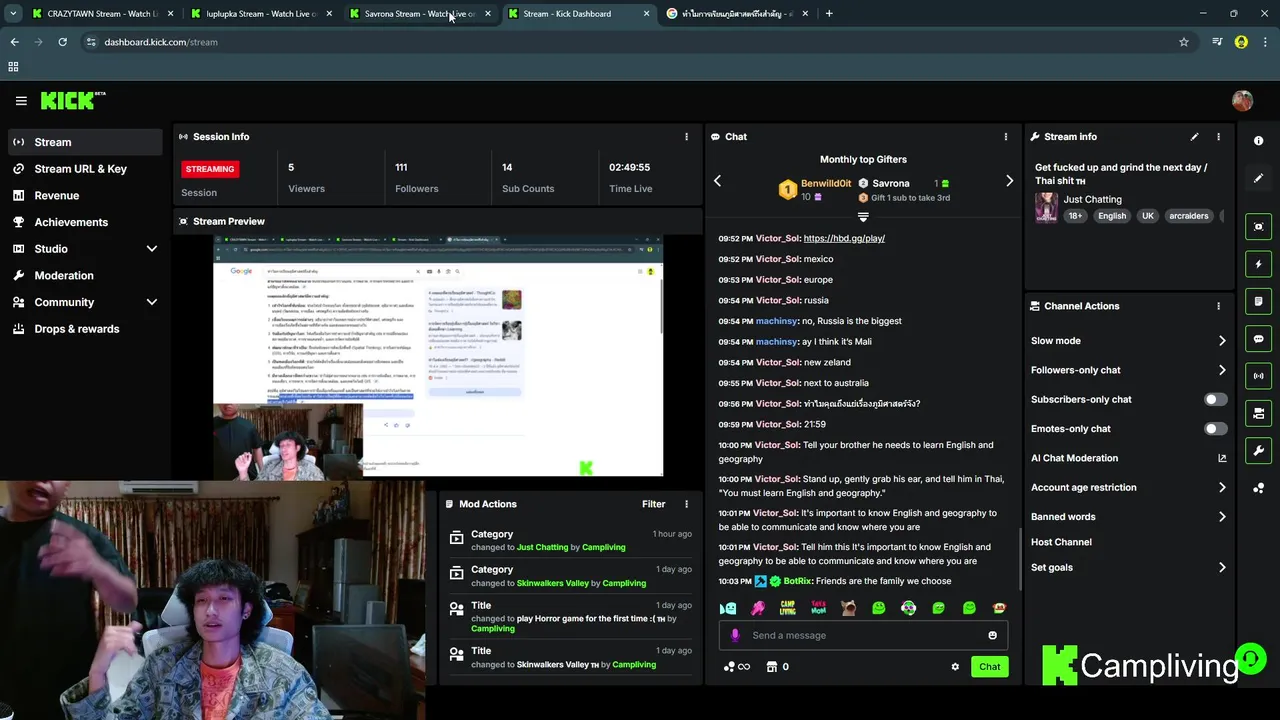Screen dimensions: 1280x720
Task: Click the green Chat send button
Action: pos(989,667)
